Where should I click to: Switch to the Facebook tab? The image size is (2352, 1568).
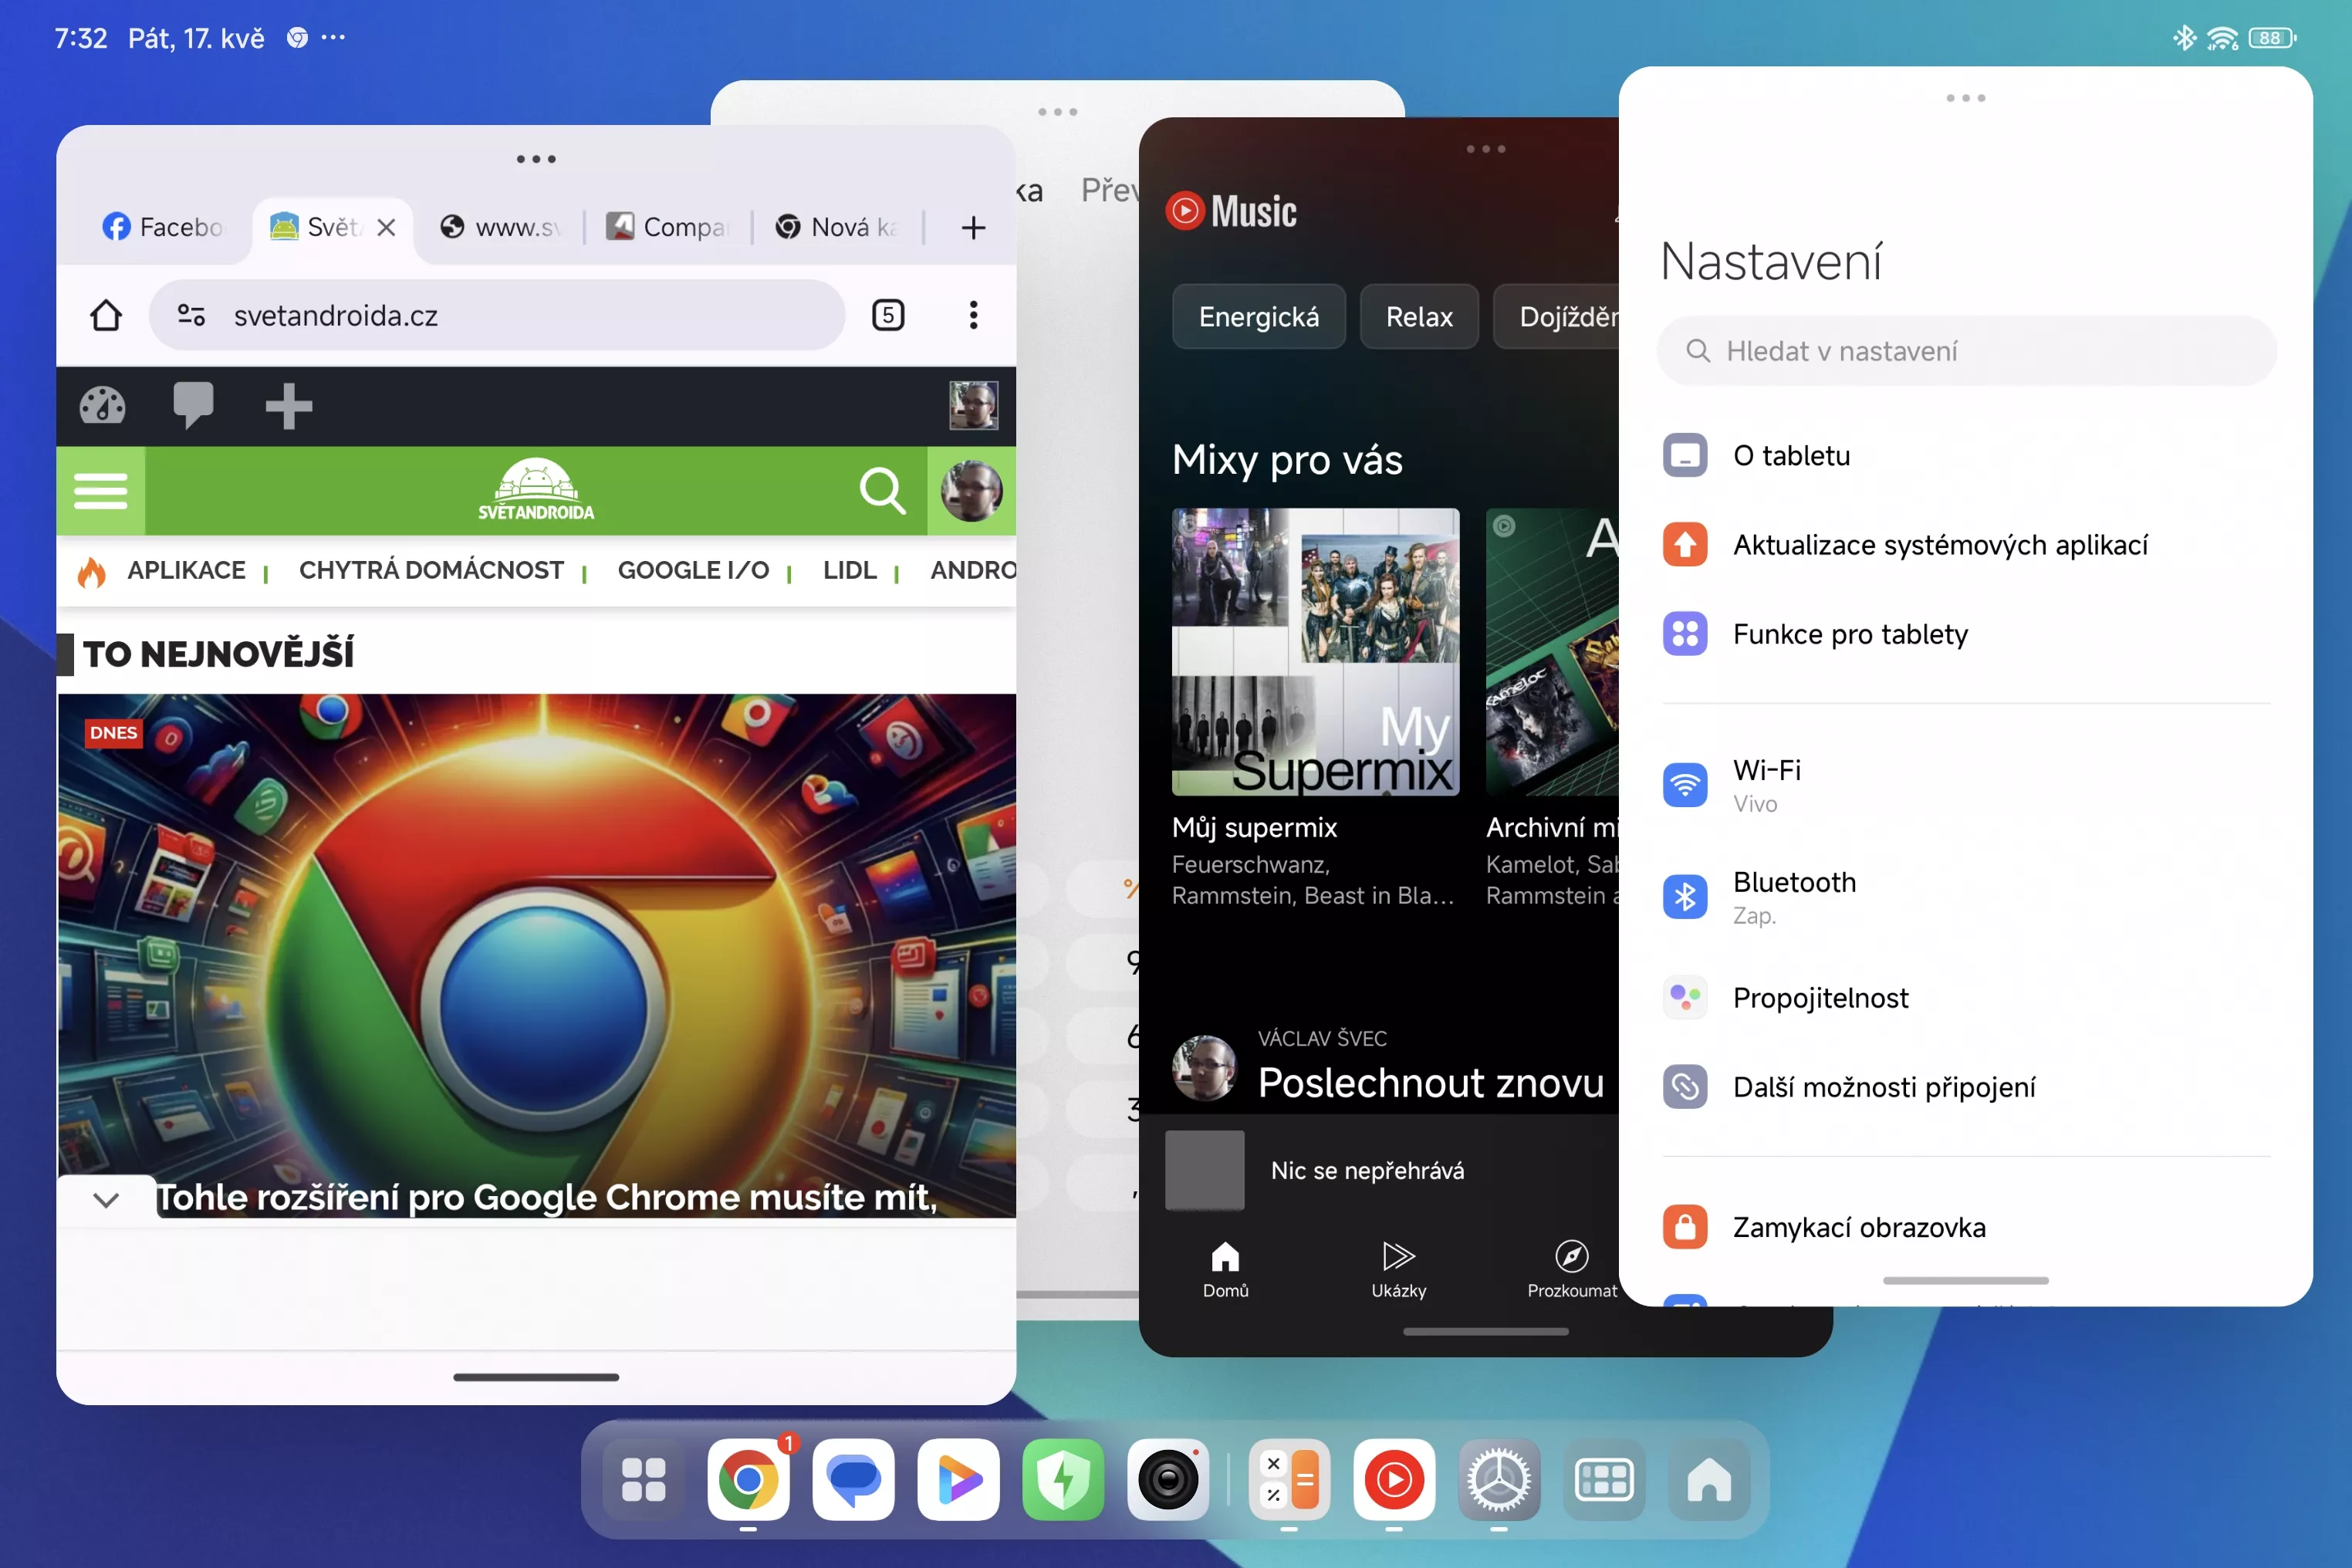163,228
